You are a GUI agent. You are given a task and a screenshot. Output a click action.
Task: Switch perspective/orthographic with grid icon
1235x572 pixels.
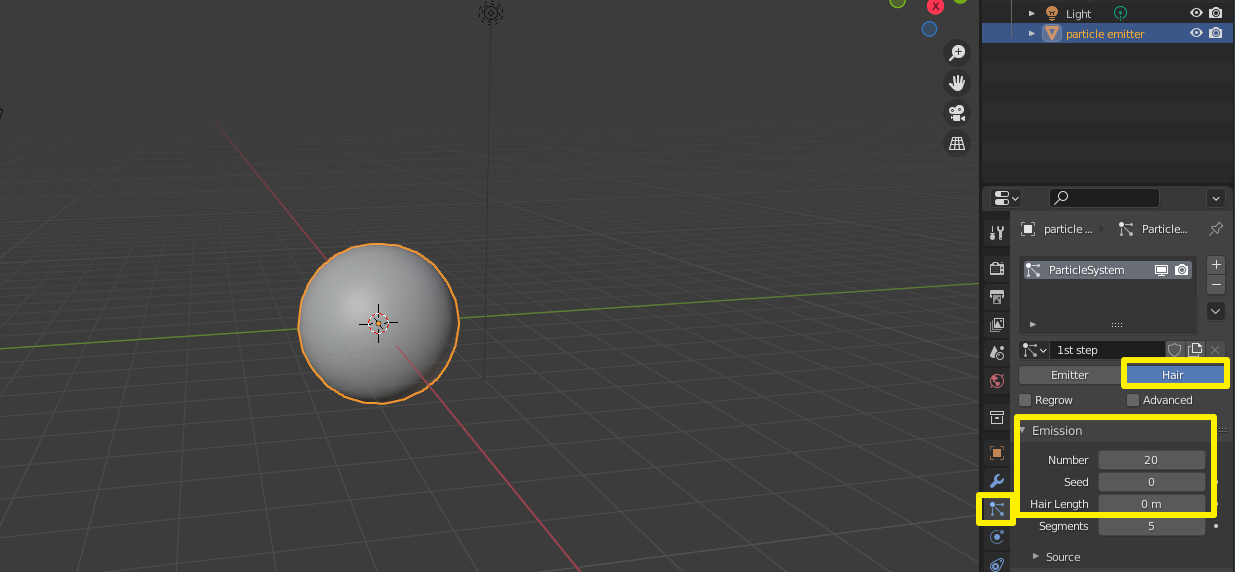point(958,143)
